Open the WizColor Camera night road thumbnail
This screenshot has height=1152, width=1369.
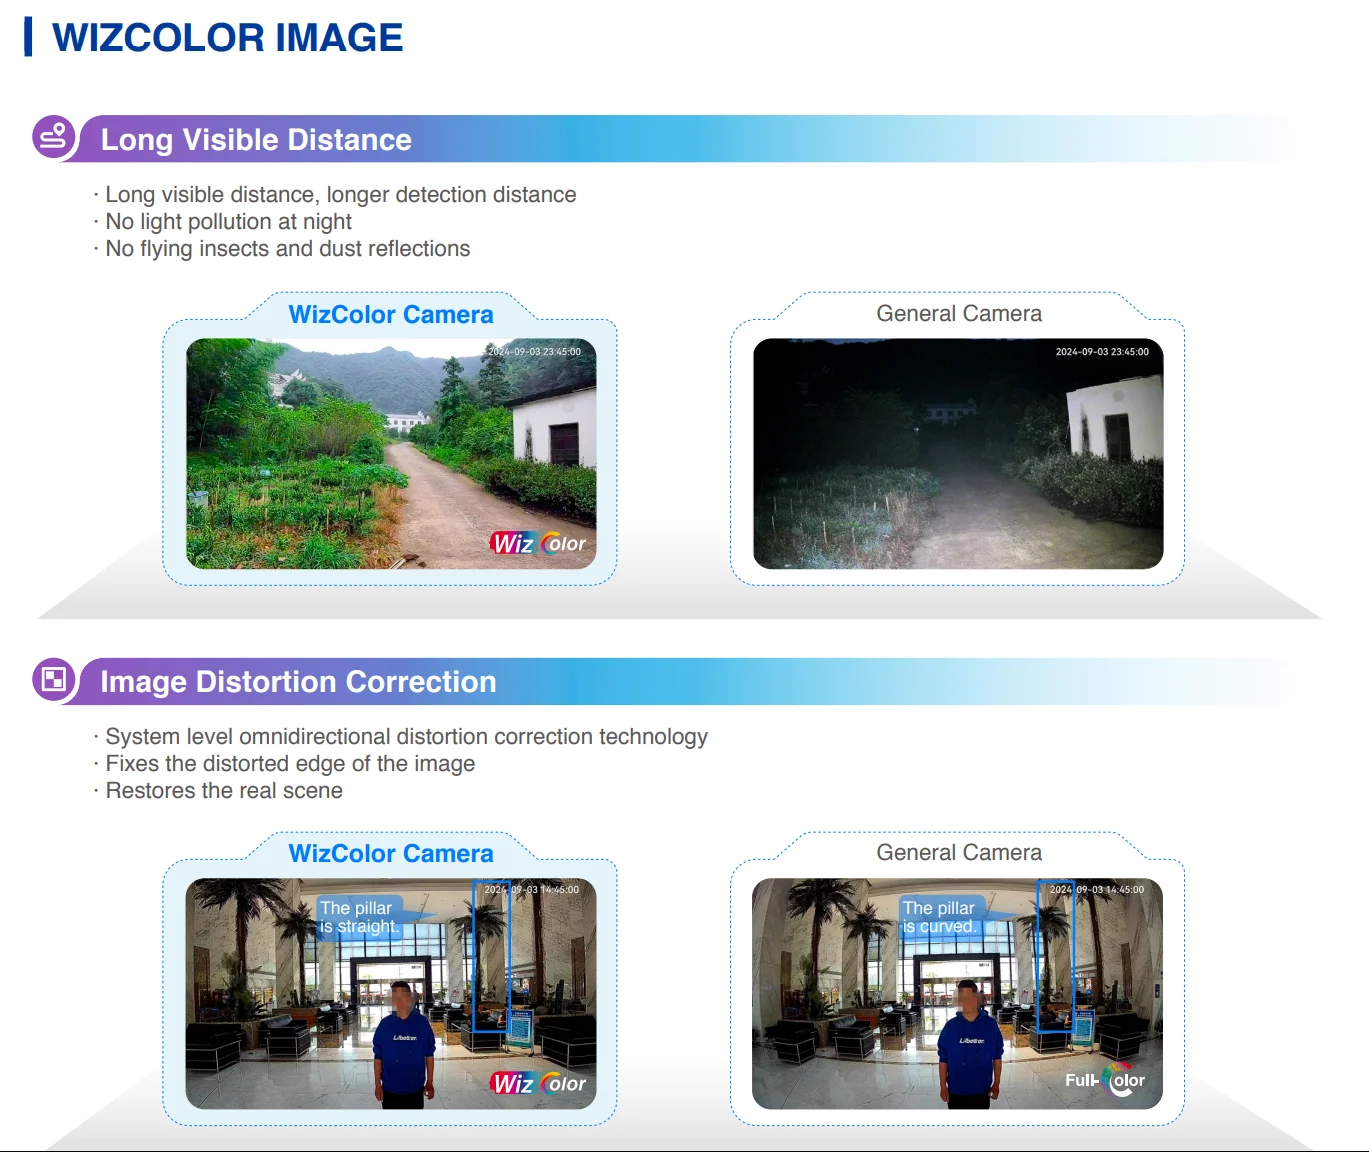coord(391,454)
